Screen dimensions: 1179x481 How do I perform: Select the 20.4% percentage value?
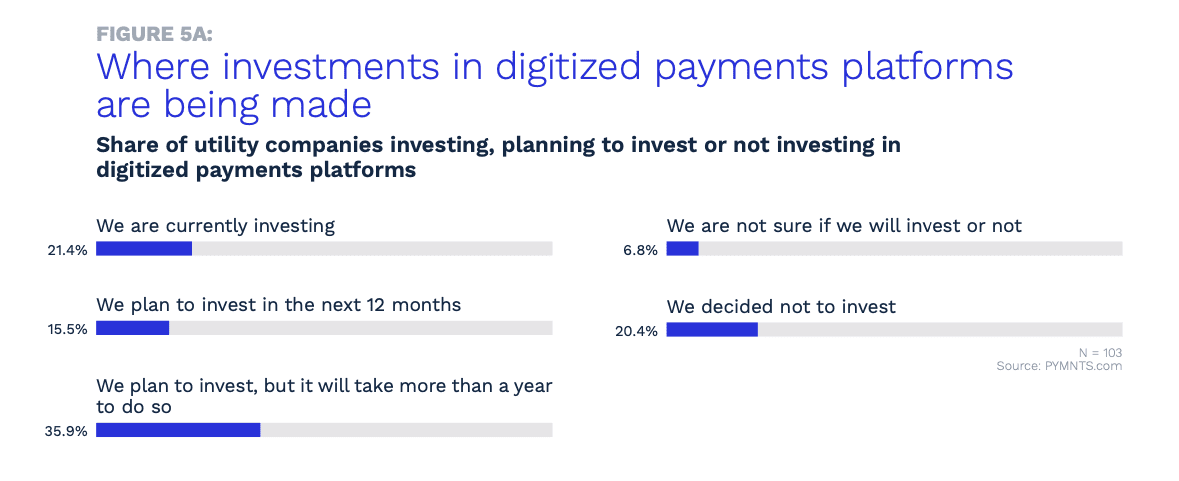click(637, 330)
